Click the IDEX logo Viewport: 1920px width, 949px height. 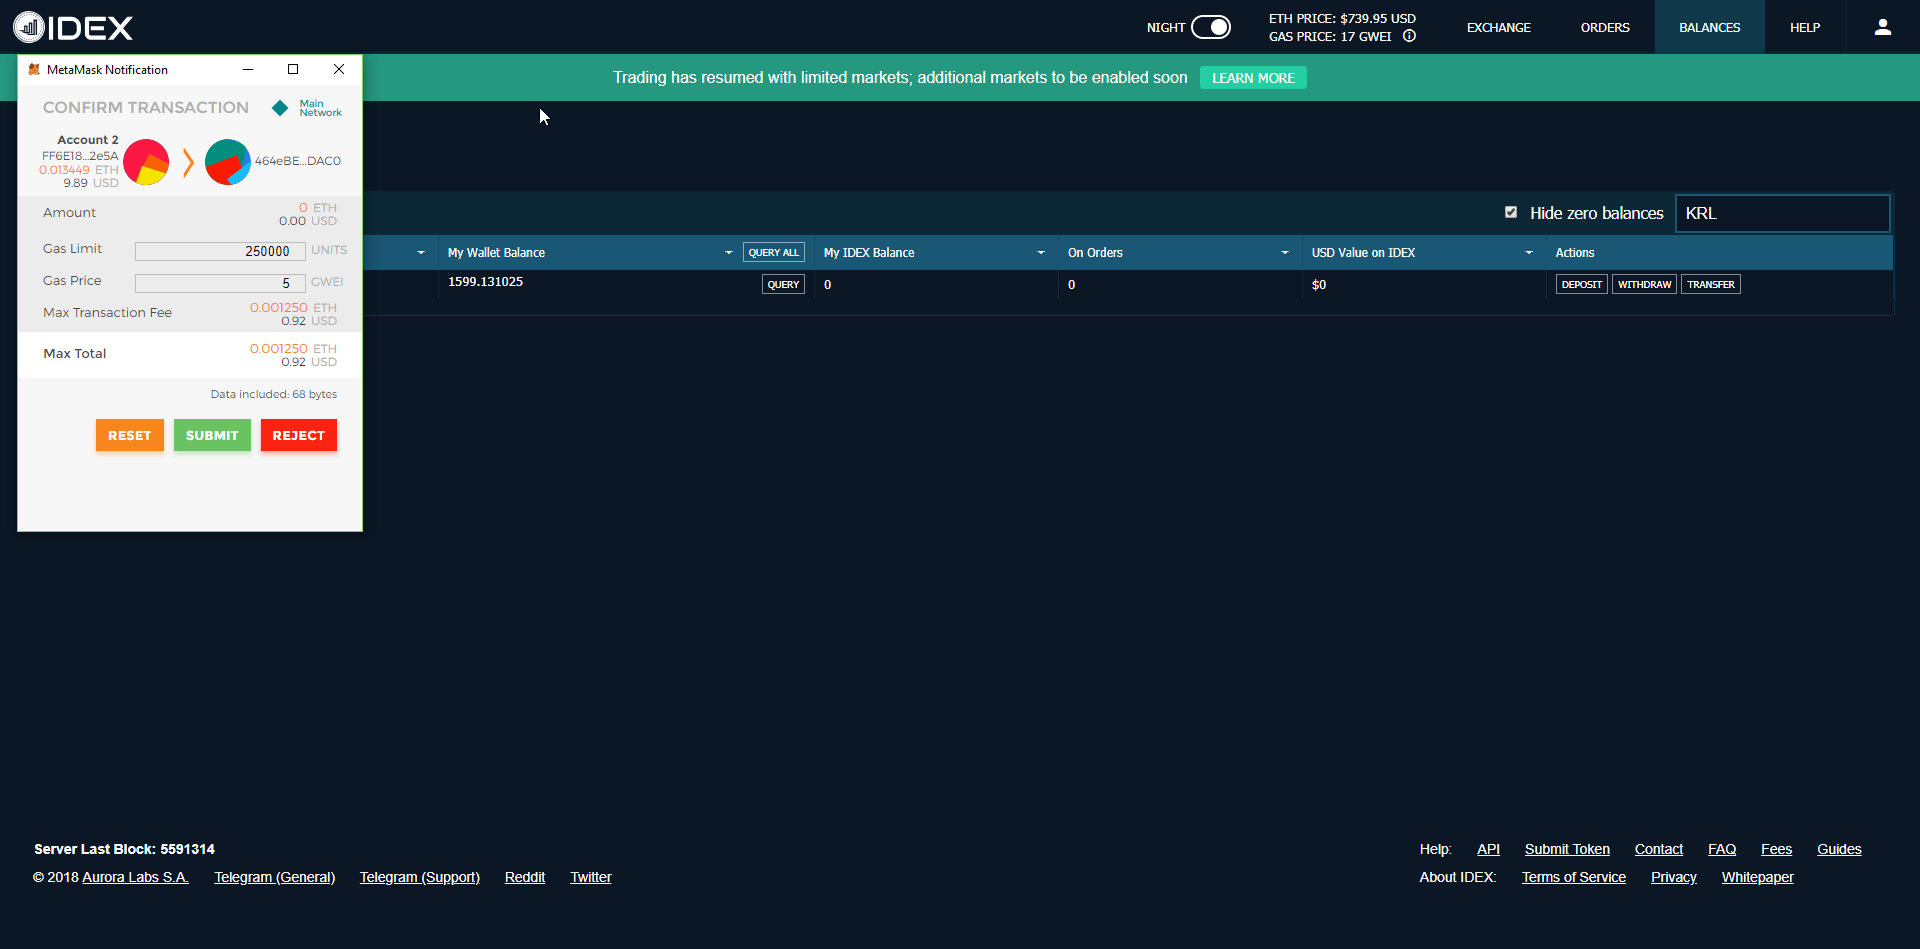73,27
